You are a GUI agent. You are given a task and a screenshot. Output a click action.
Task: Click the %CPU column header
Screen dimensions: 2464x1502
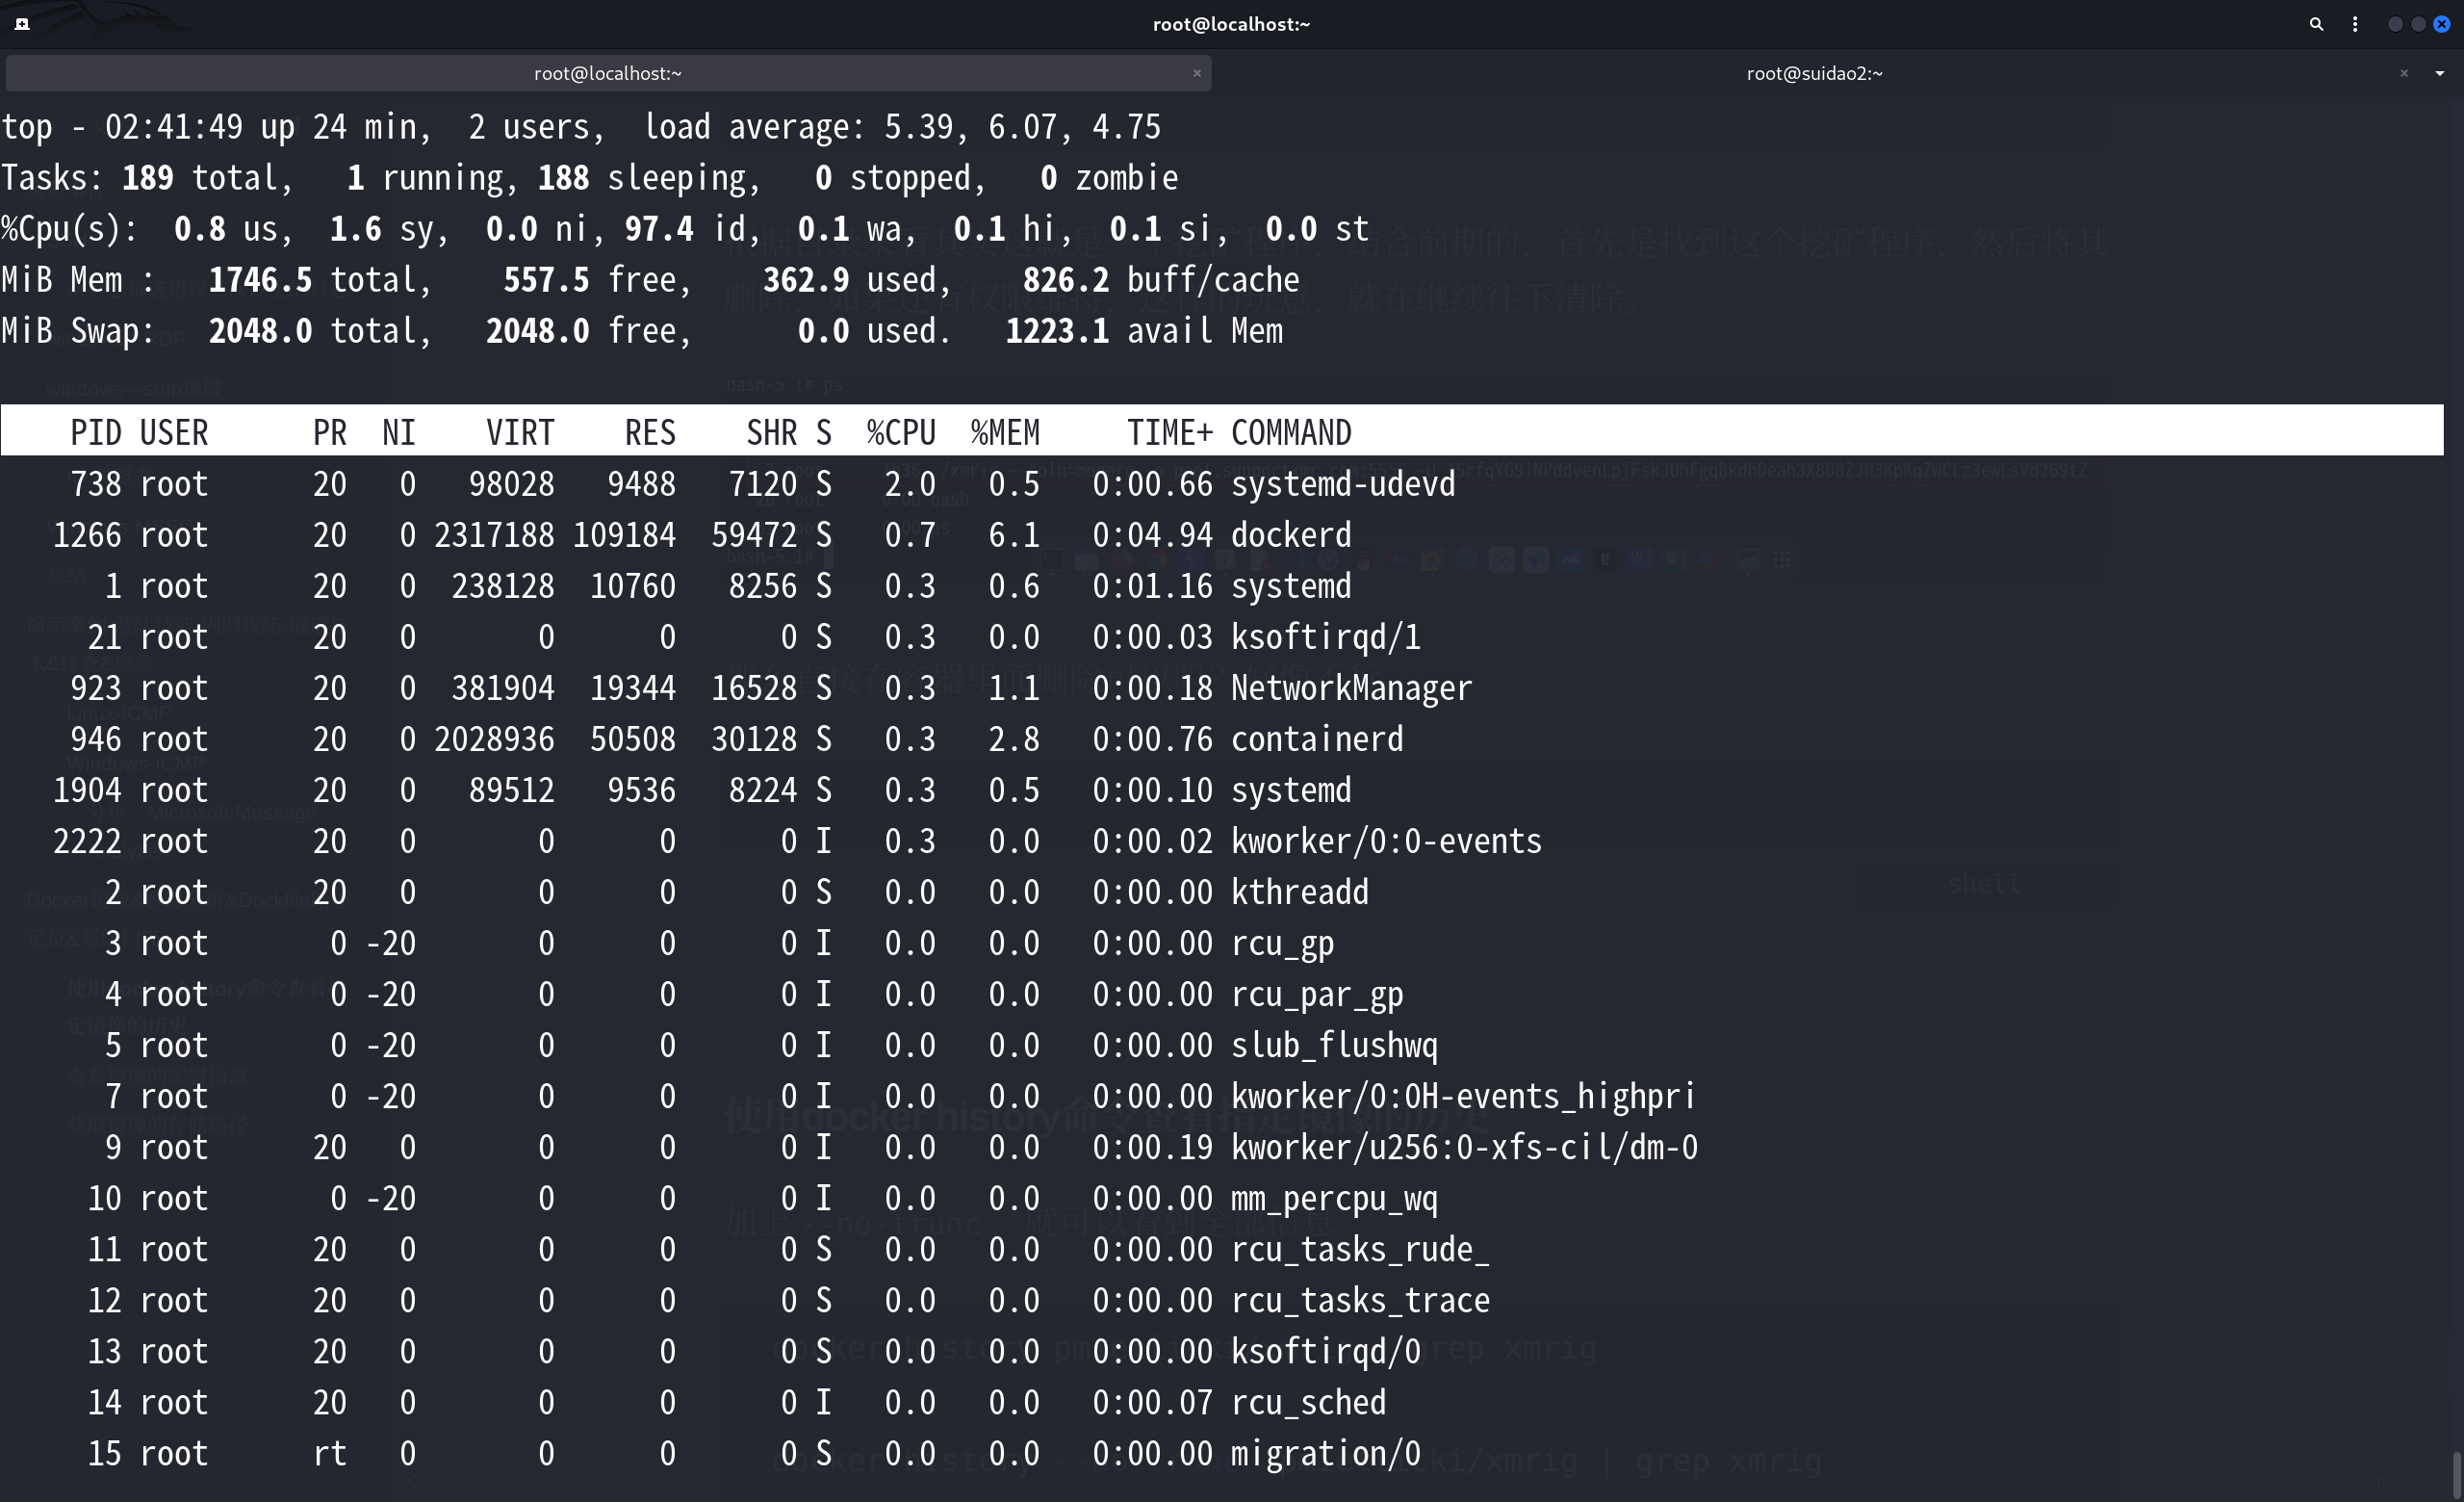coord(900,433)
